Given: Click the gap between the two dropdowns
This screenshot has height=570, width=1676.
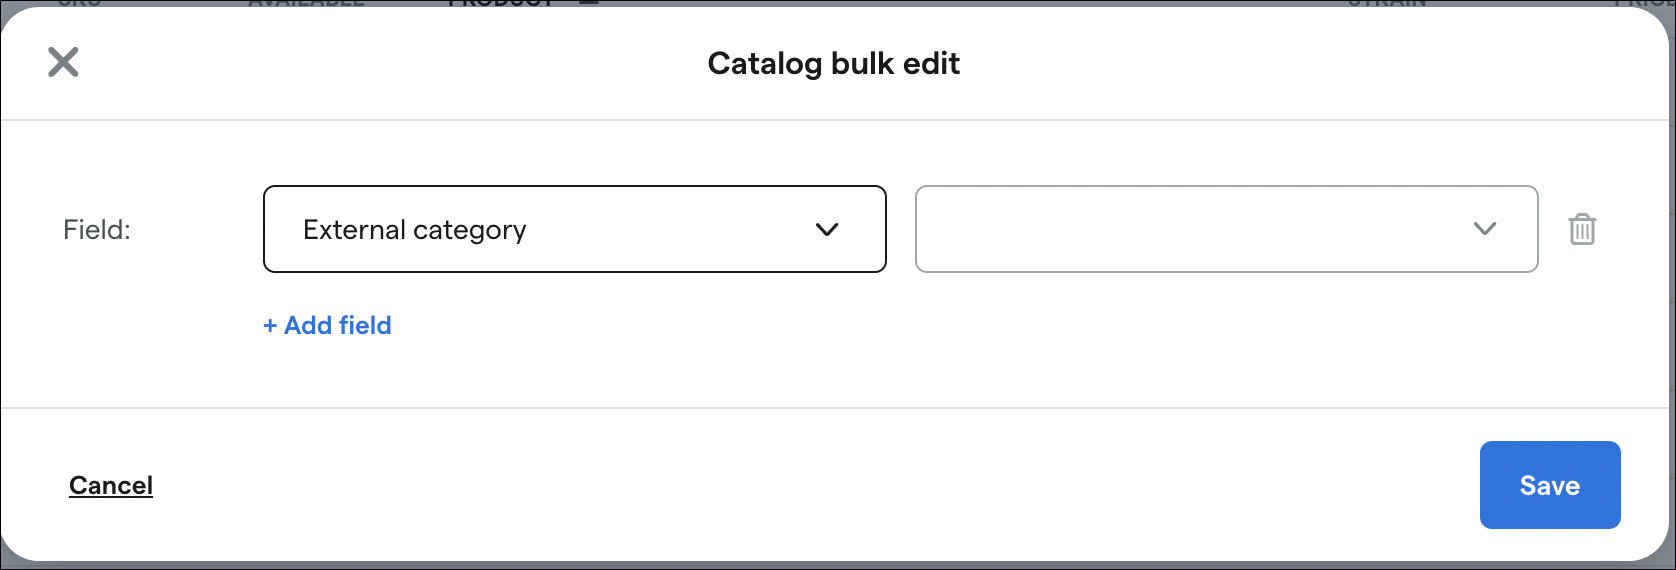Looking at the screenshot, I should pos(901,229).
